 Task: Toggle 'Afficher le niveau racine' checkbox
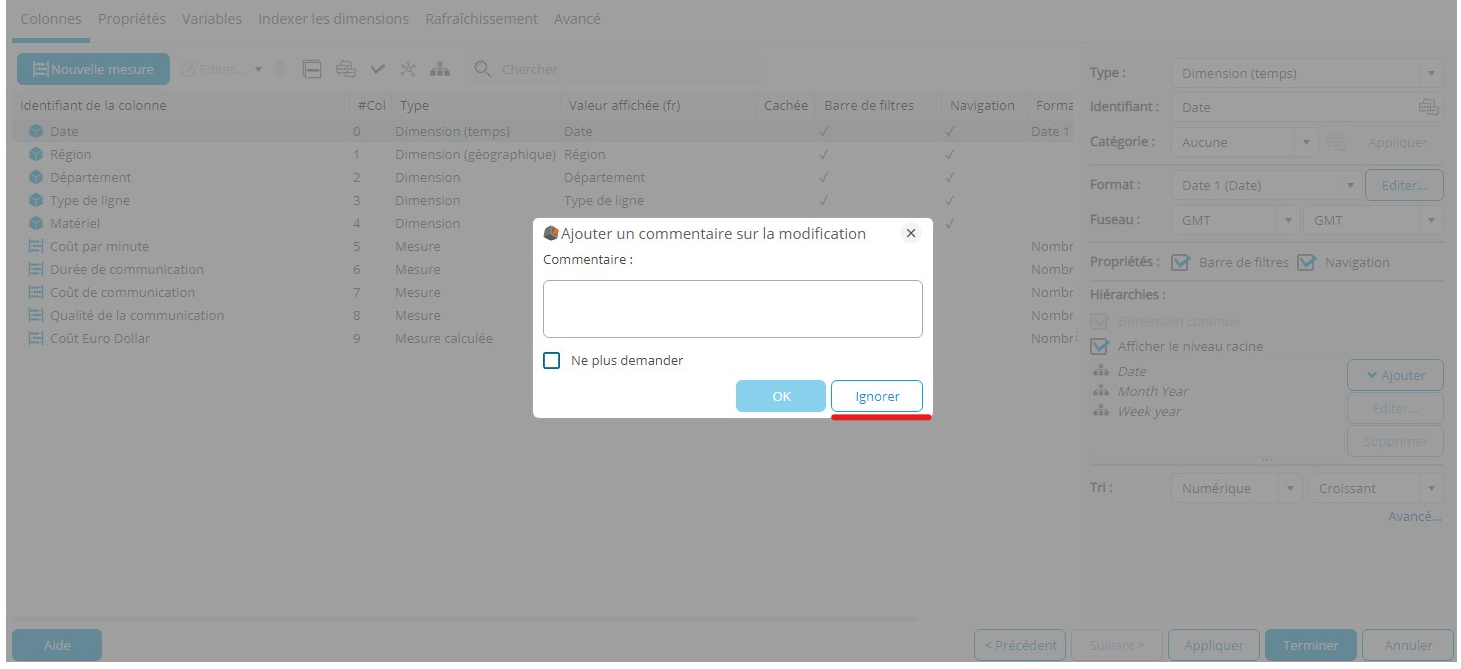click(x=1100, y=346)
